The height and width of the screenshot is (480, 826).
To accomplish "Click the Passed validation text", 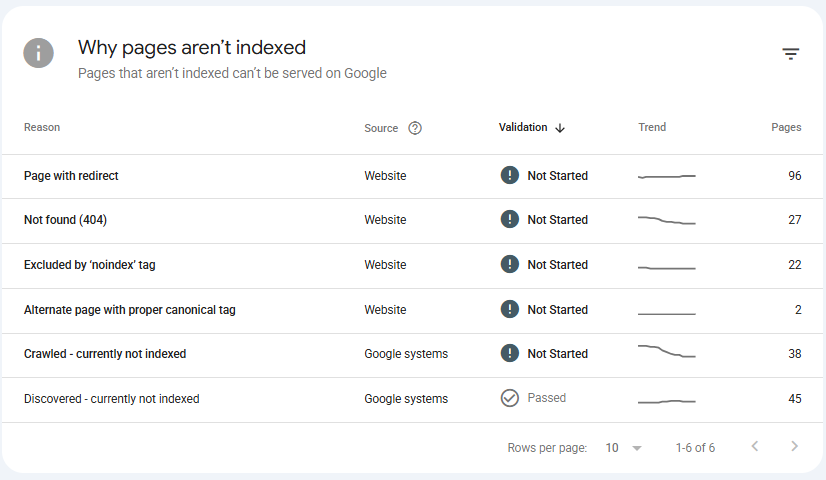I will point(546,398).
